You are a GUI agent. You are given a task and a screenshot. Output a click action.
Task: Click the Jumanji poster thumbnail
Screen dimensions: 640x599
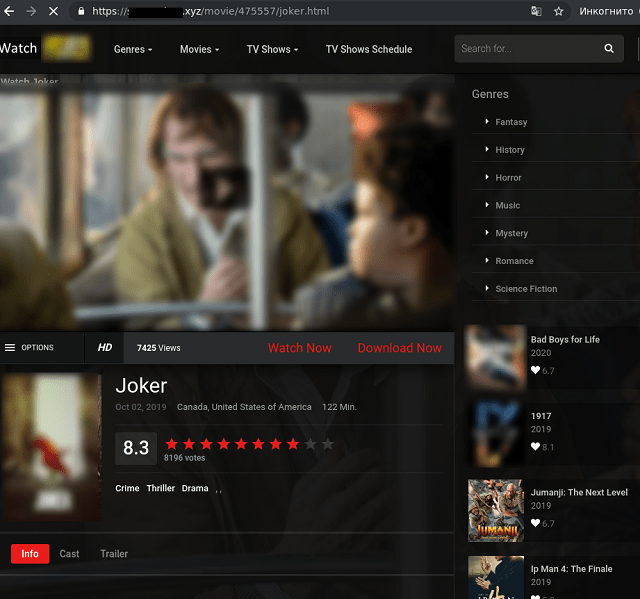(x=496, y=510)
